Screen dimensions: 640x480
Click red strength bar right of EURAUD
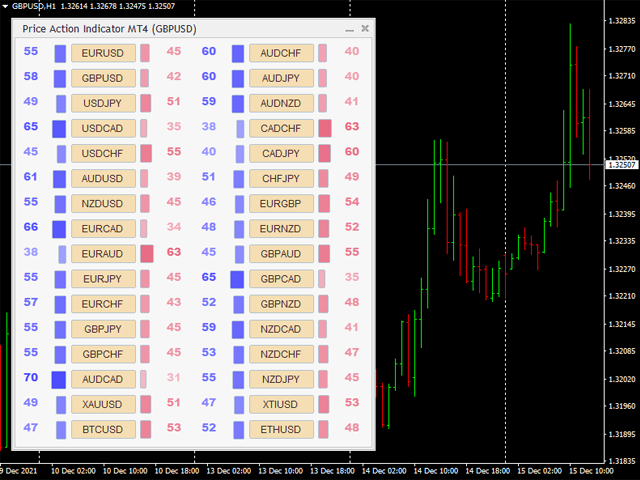(x=147, y=254)
